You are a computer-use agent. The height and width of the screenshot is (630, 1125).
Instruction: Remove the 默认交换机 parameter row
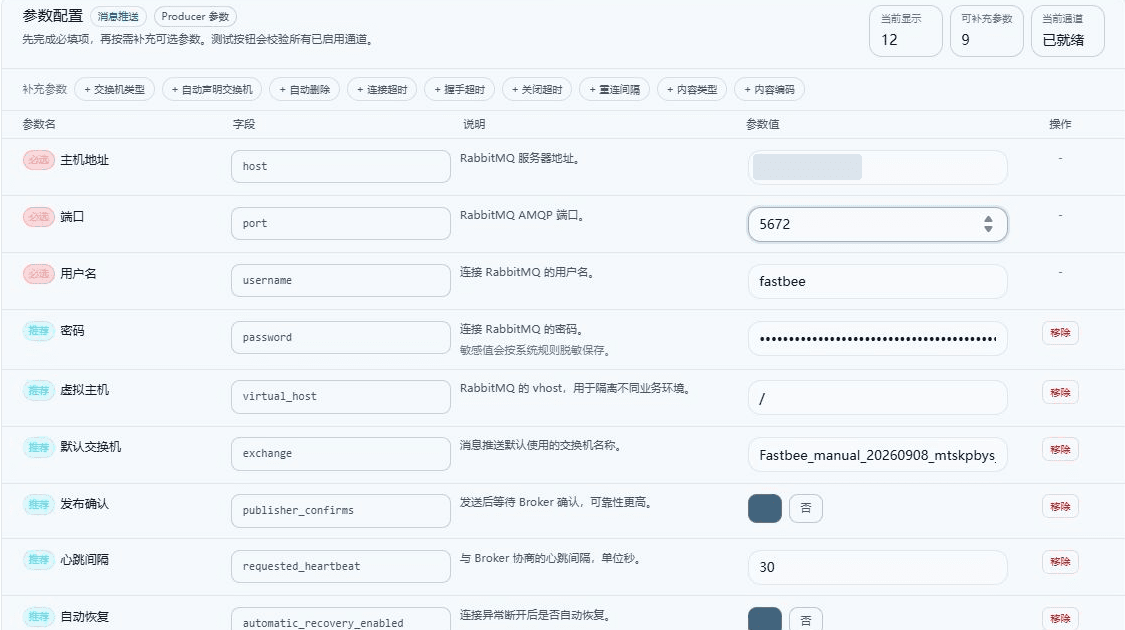[1060, 450]
